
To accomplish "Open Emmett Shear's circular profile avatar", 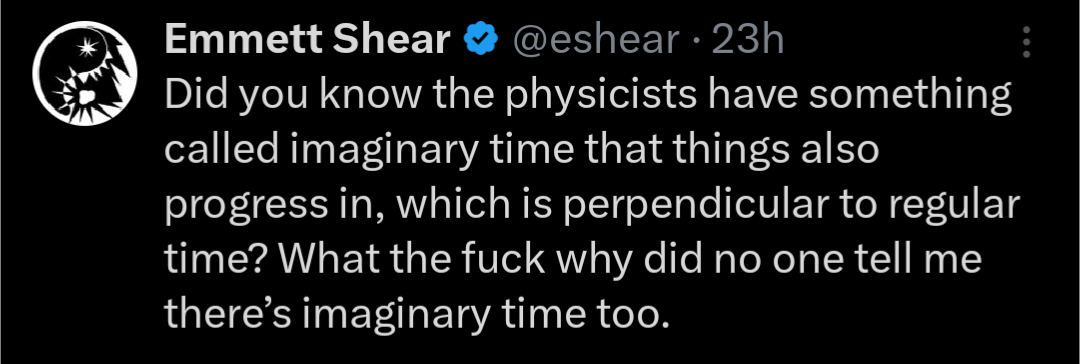I will tap(85, 74).
